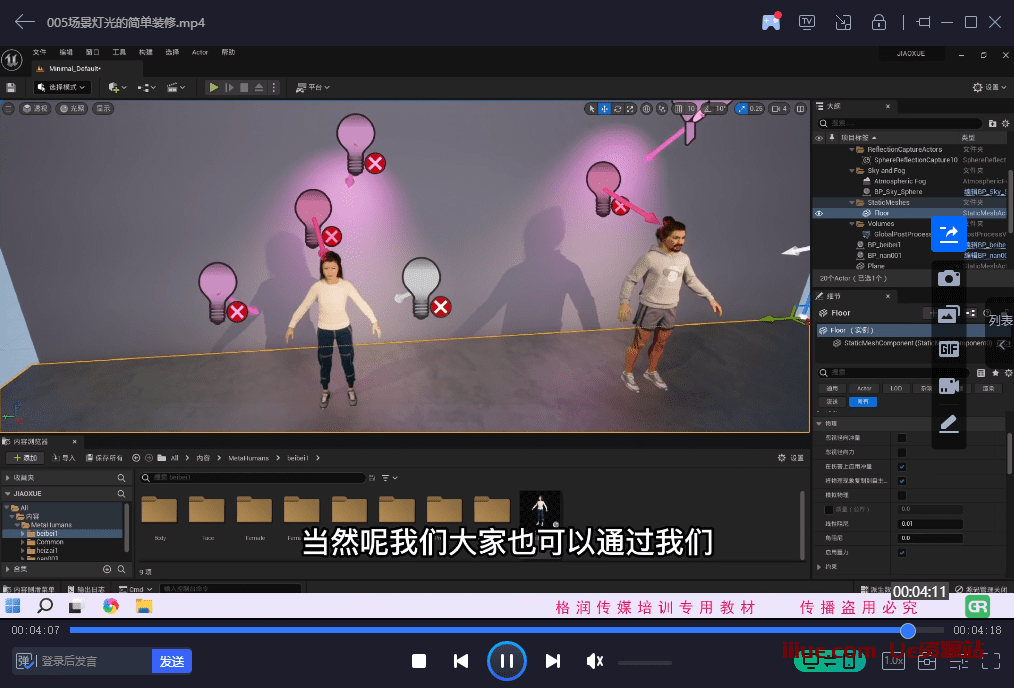
Task: Toggle pin window on top
Action: (x=923, y=22)
